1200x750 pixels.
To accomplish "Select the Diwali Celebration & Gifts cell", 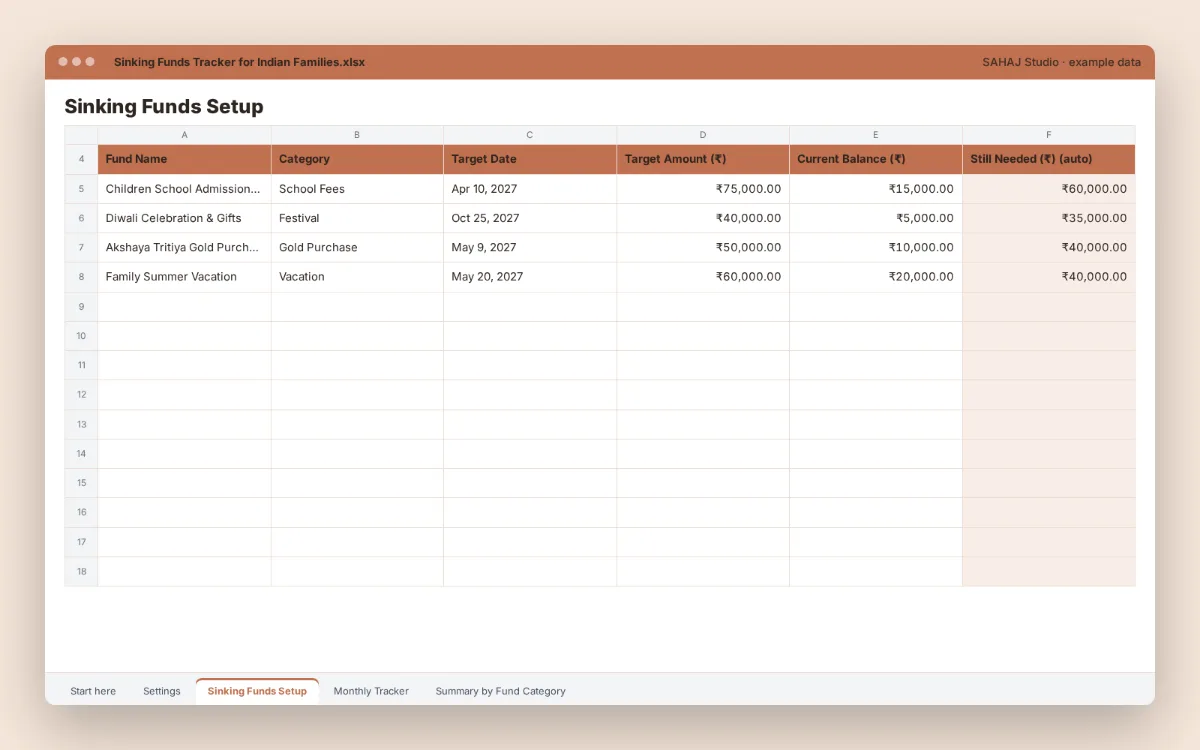I will click(184, 218).
